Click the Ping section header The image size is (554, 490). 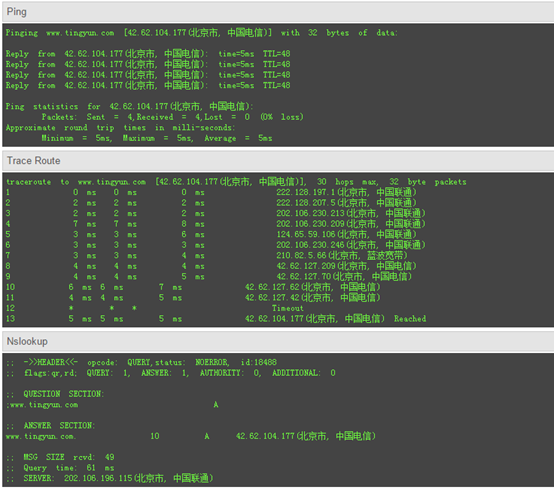pos(278,12)
